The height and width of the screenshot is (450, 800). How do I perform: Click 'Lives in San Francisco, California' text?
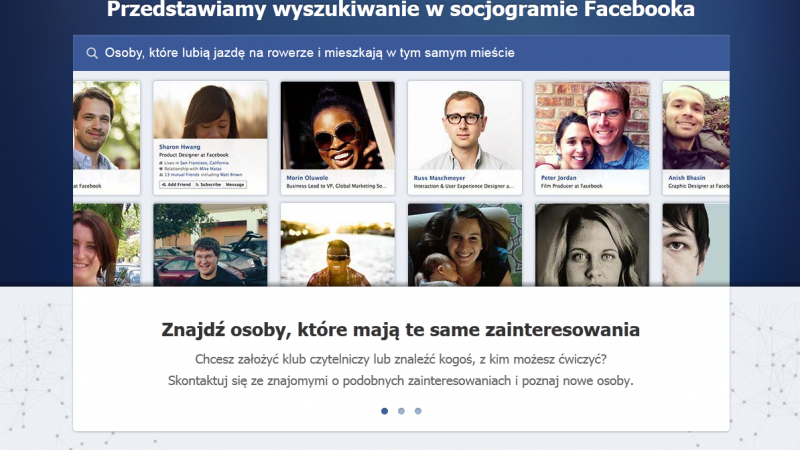(194, 163)
